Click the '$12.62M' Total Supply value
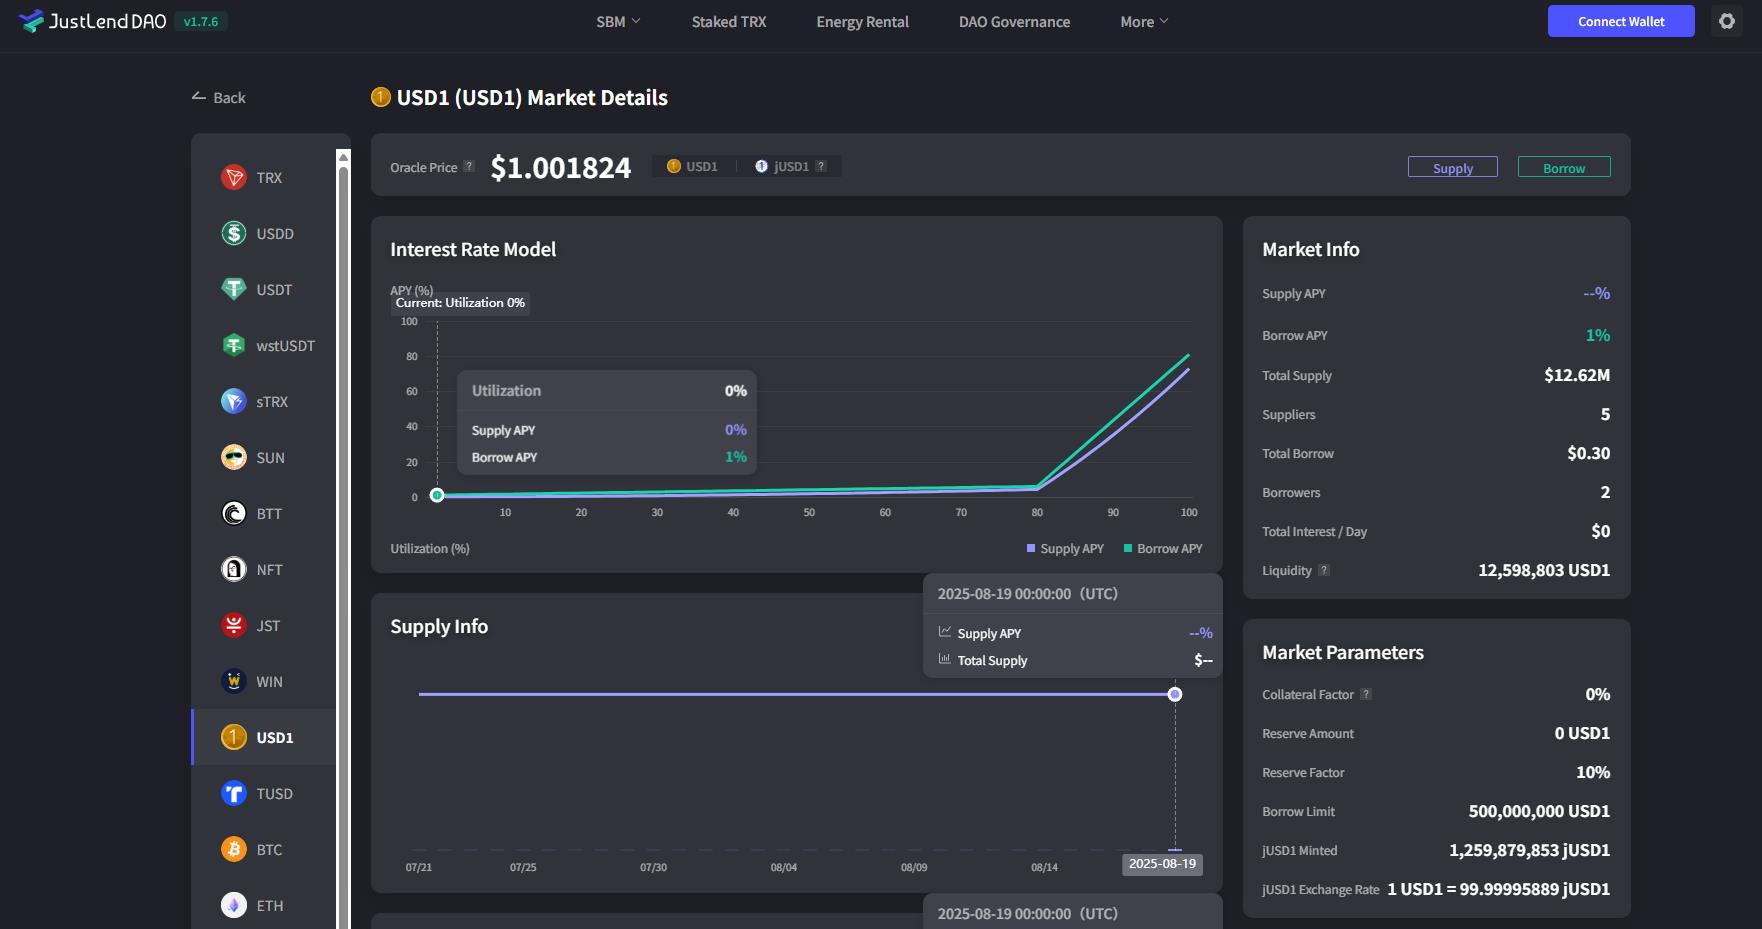 [x=1577, y=375]
